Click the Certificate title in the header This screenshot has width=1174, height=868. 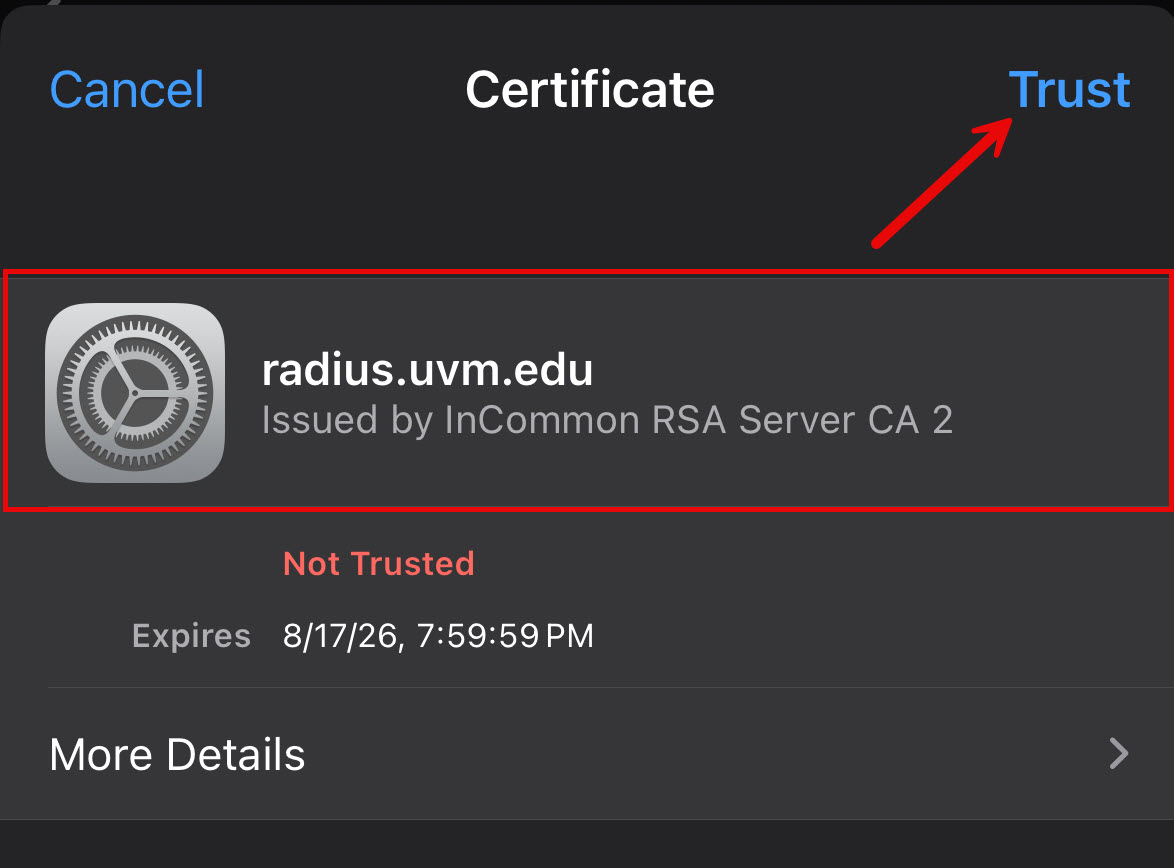click(590, 90)
